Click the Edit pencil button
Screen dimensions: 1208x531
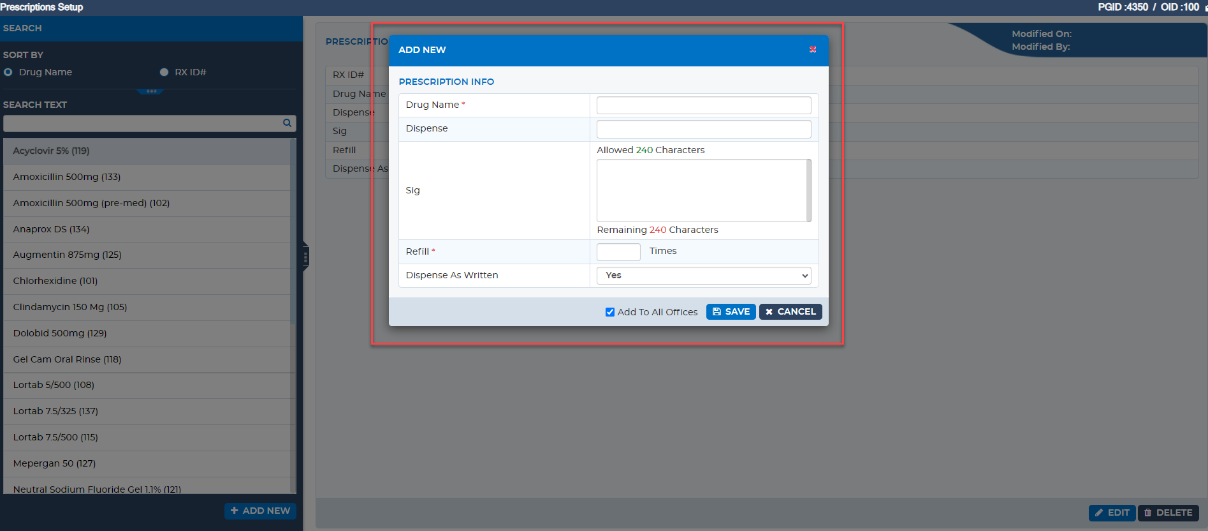coord(1112,513)
